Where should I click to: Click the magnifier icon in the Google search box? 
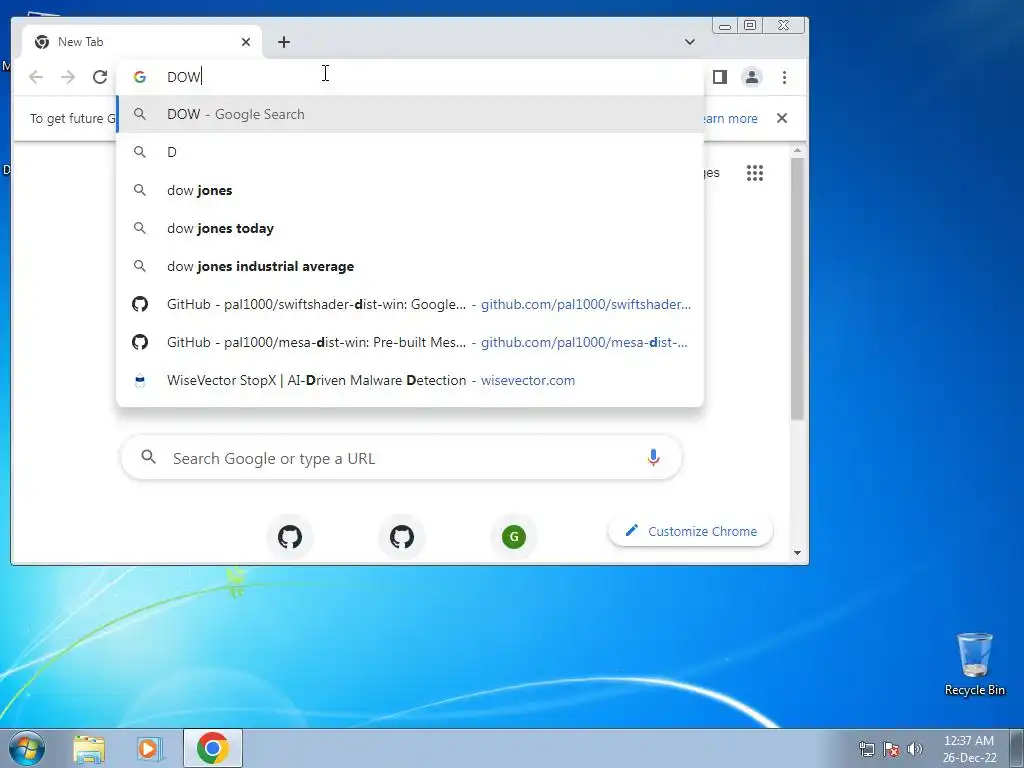tap(149, 457)
